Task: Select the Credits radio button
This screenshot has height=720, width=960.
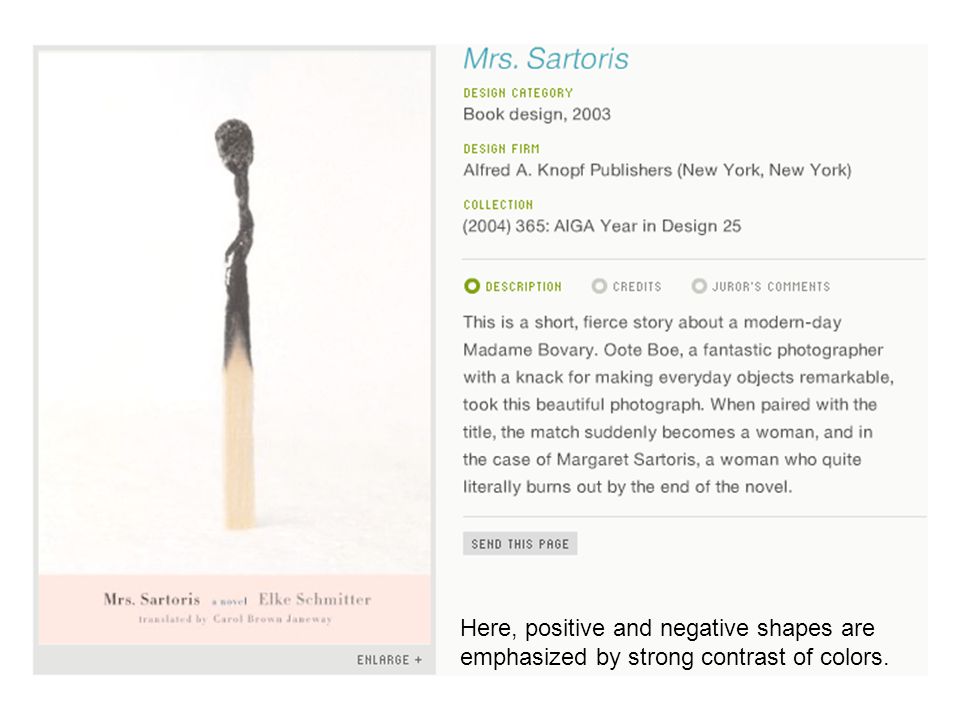Action: [599, 286]
